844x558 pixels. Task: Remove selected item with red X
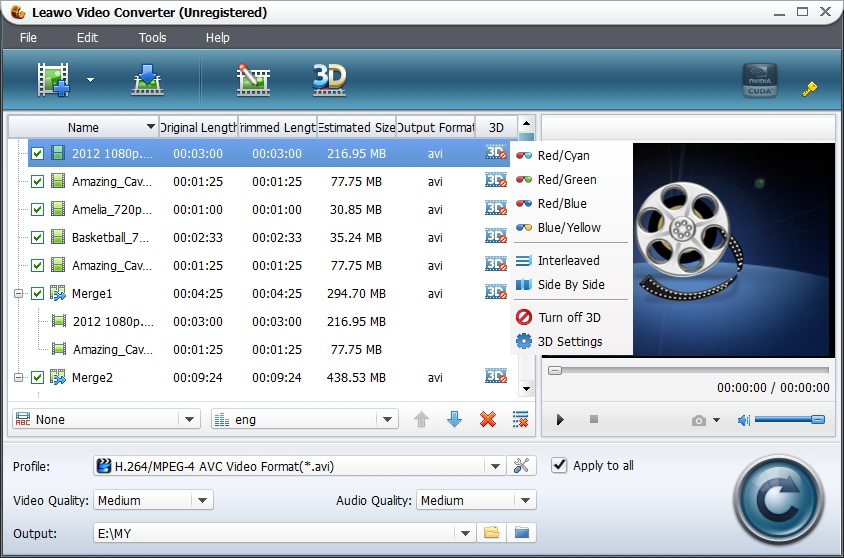coord(488,420)
